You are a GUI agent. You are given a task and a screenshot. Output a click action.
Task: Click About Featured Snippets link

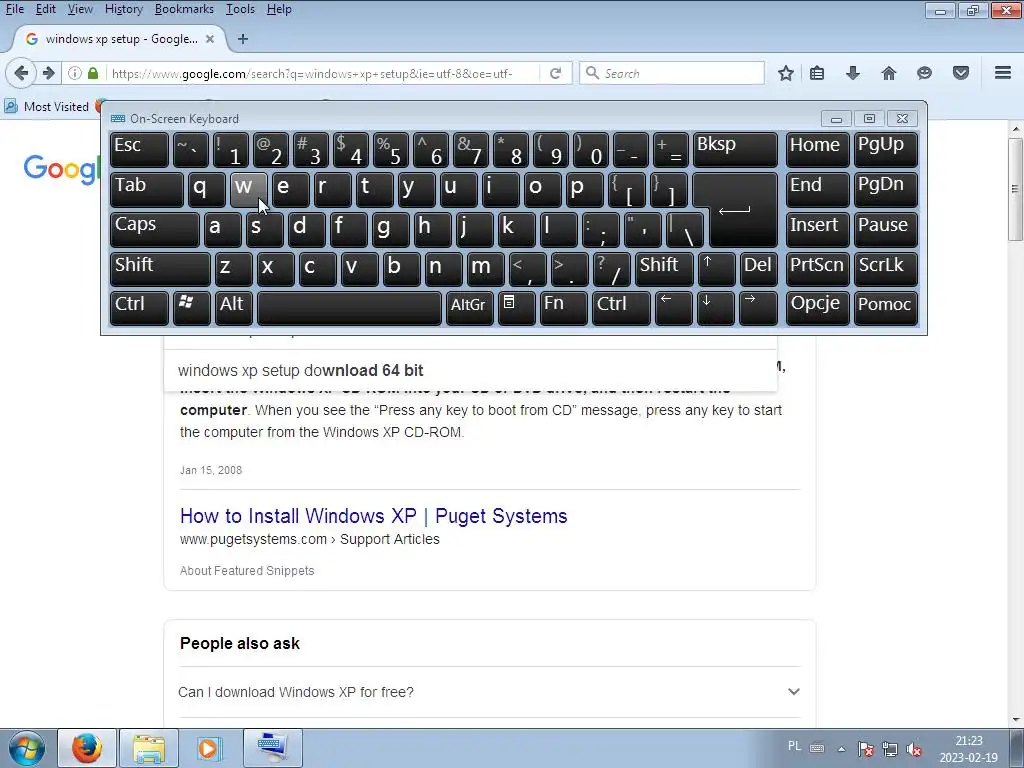247,571
